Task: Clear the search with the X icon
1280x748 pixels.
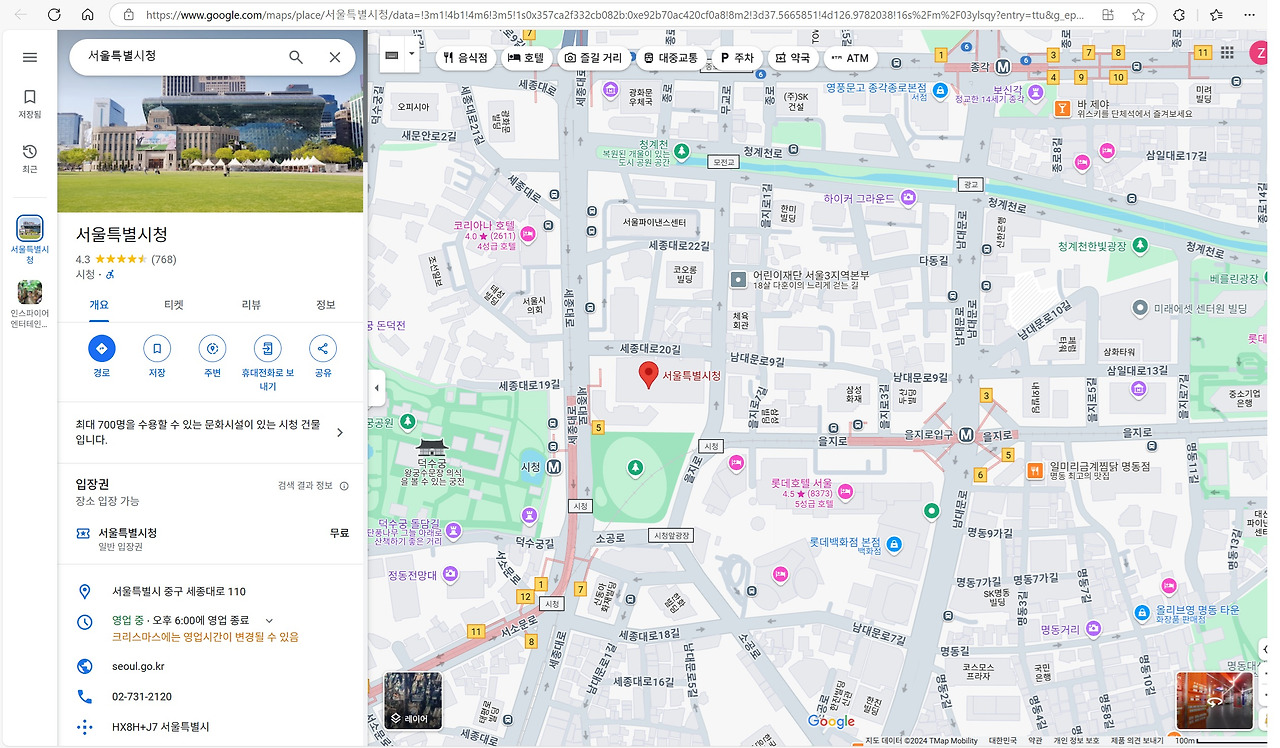Action: click(x=335, y=57)
